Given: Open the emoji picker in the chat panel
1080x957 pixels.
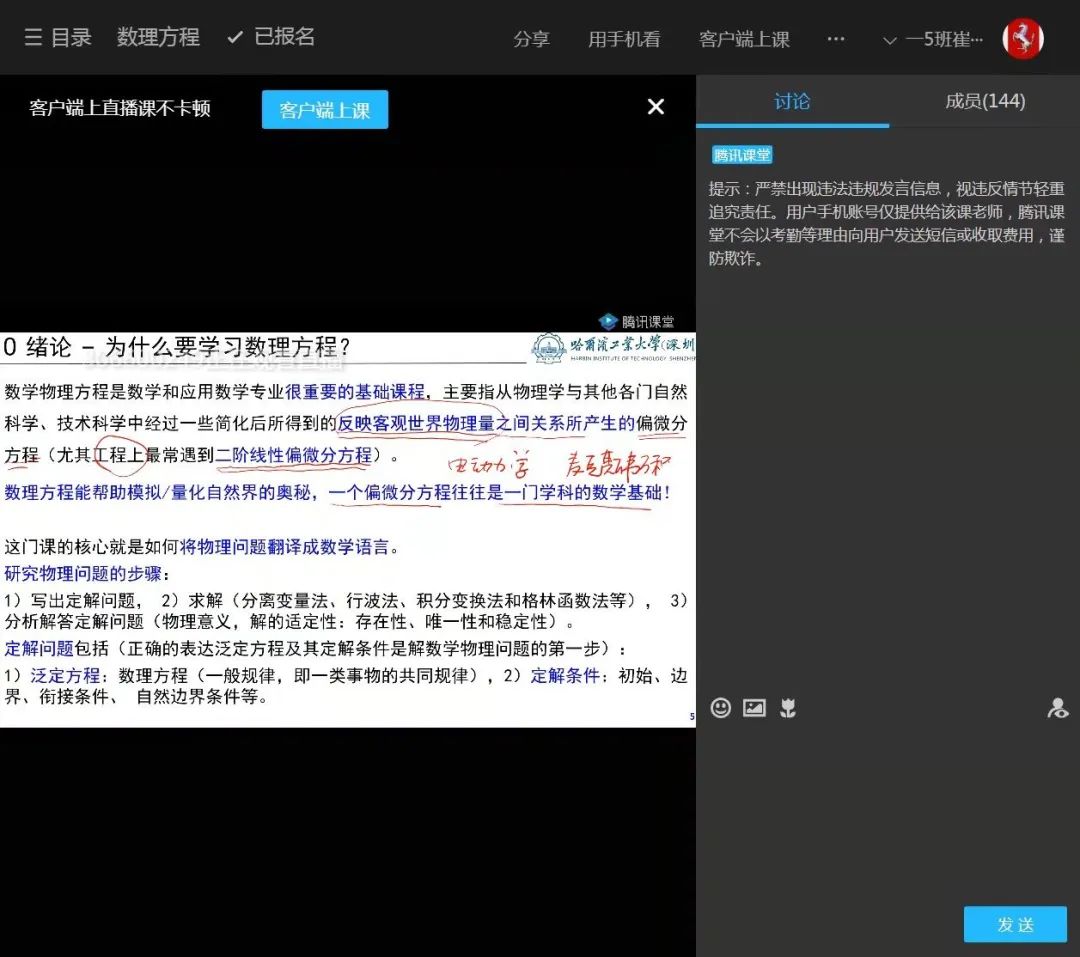Looking at the screenshot, I should 721,708.
